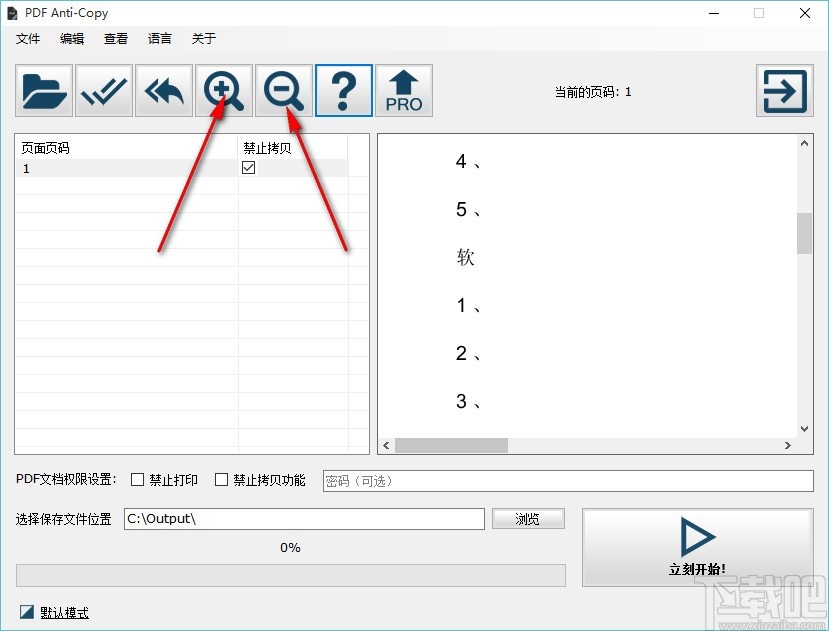Deselect all pages with the back arrows icon
The width and height of the screenshot is (829, 631).
point(163,90)
